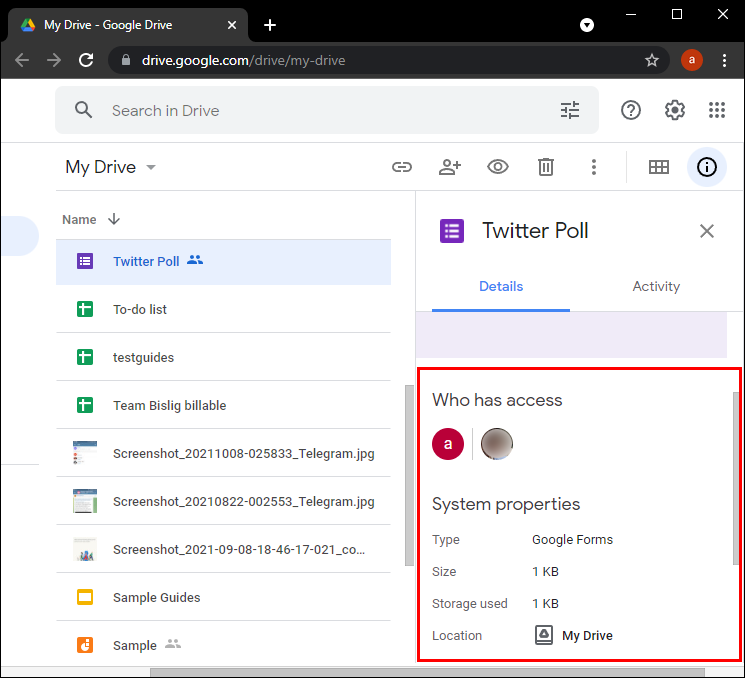745x678 pixels.
Task: Click thumbnail of Screenshot_20211008-025833
Action: (x=85, y=453)
